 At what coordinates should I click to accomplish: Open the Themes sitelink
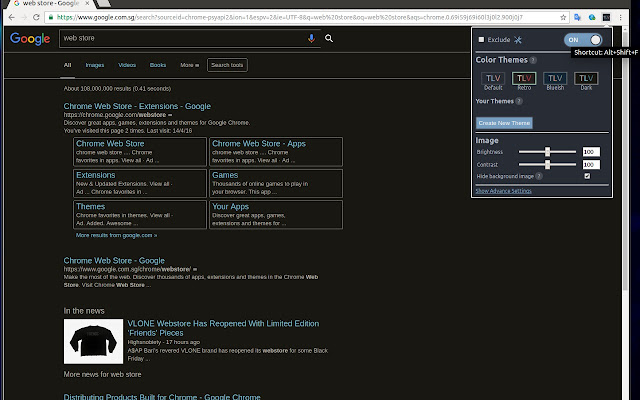point(90,207)
